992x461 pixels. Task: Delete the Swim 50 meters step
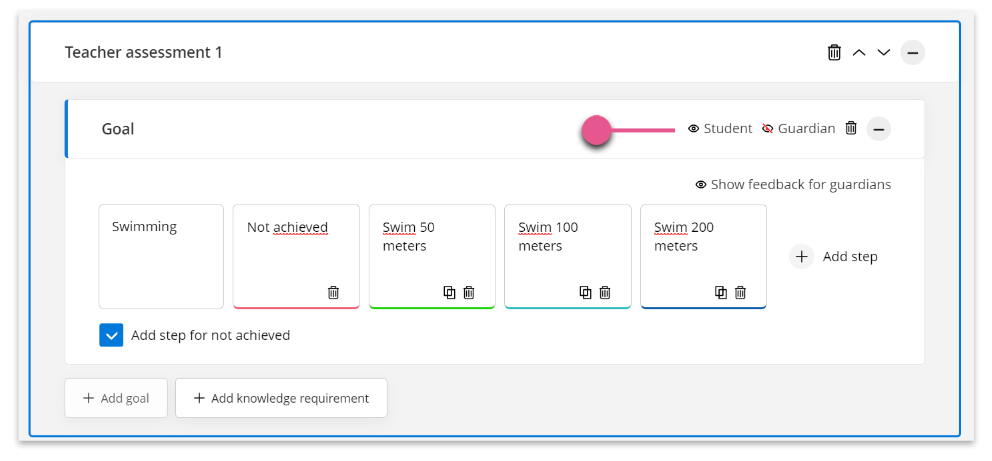coord(469,293)
